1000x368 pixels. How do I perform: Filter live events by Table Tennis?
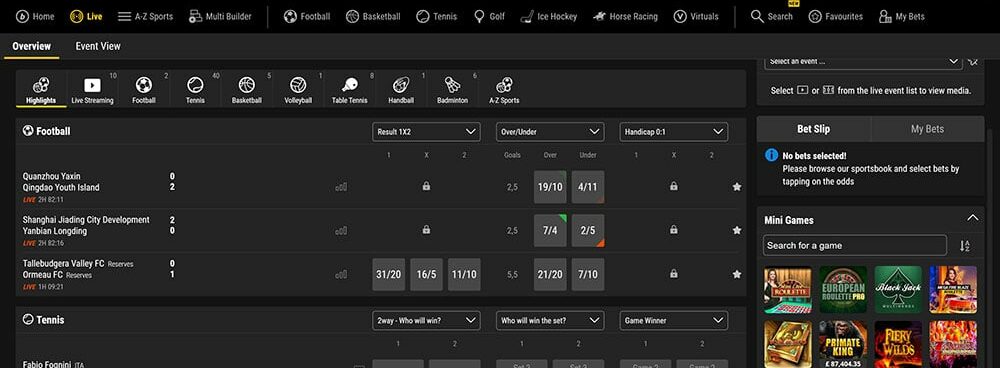pyautogui.click(x=349, y=90)
